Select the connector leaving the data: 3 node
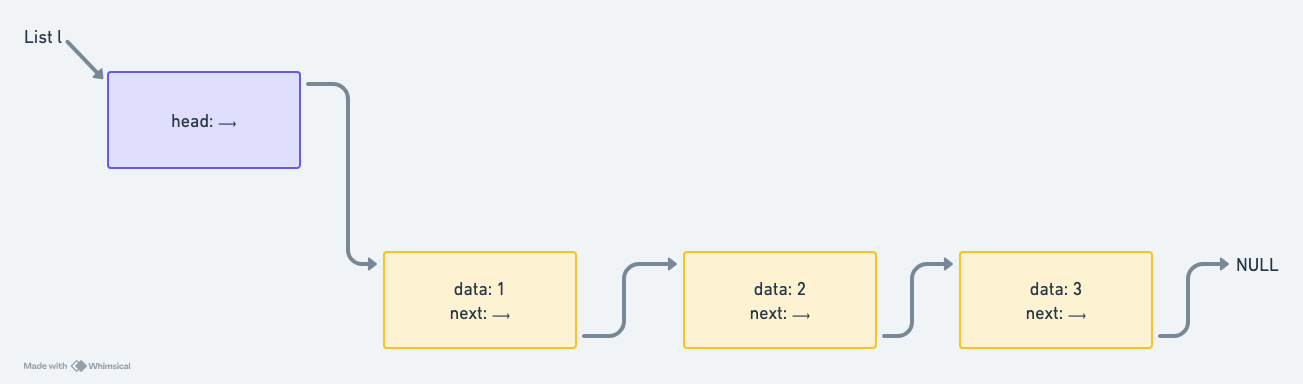 [x=1188, y=300]
